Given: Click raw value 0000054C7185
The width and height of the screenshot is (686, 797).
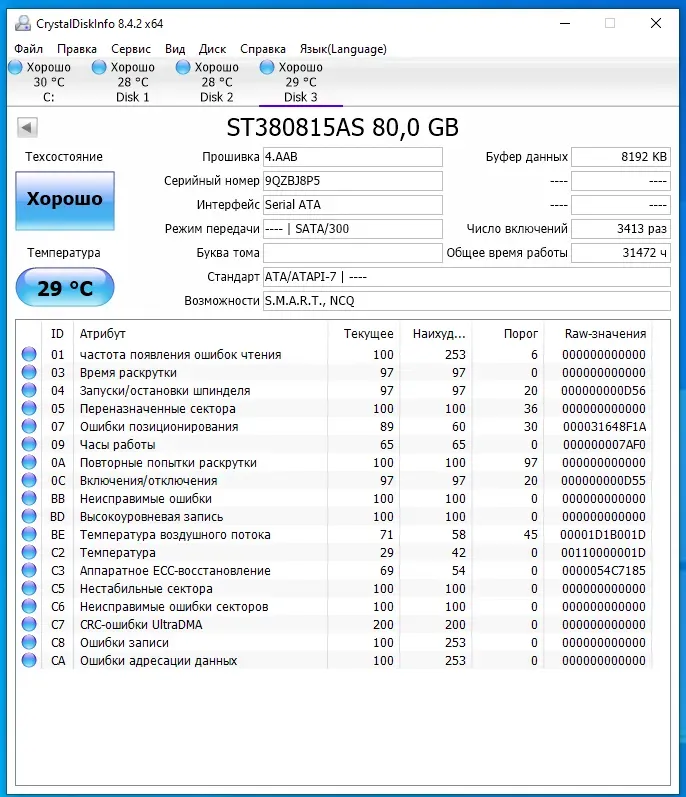Looking at the screenshot, I should click(604, 571).
